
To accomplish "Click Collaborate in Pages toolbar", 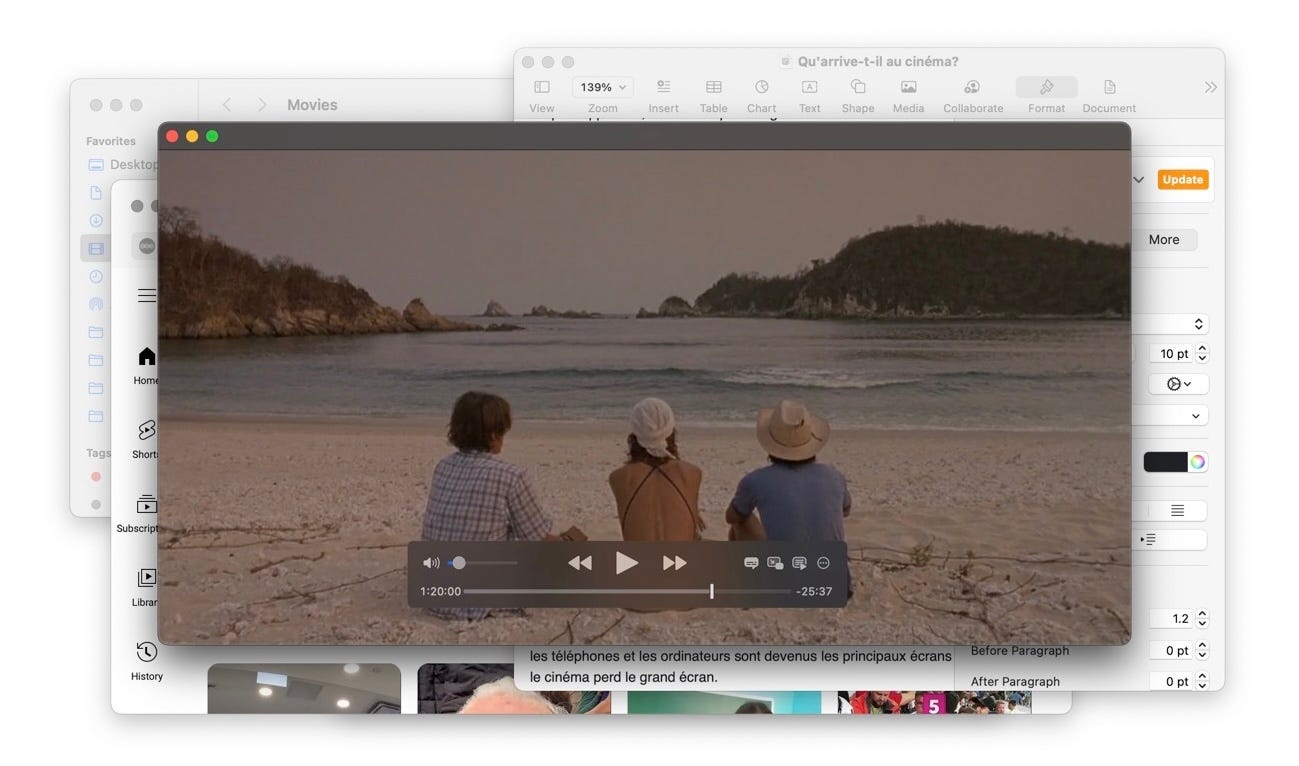I will 973,96.
